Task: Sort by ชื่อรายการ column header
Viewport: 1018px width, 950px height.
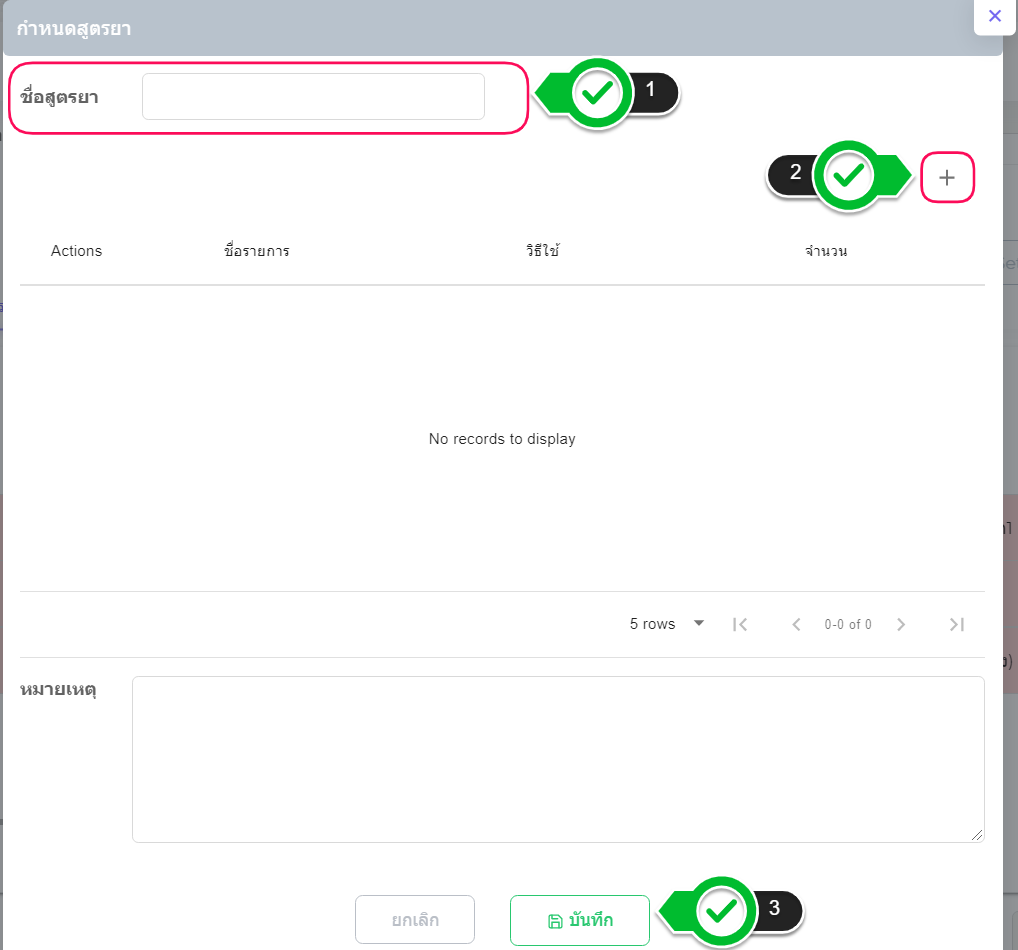Action: (x=257, y=251)
